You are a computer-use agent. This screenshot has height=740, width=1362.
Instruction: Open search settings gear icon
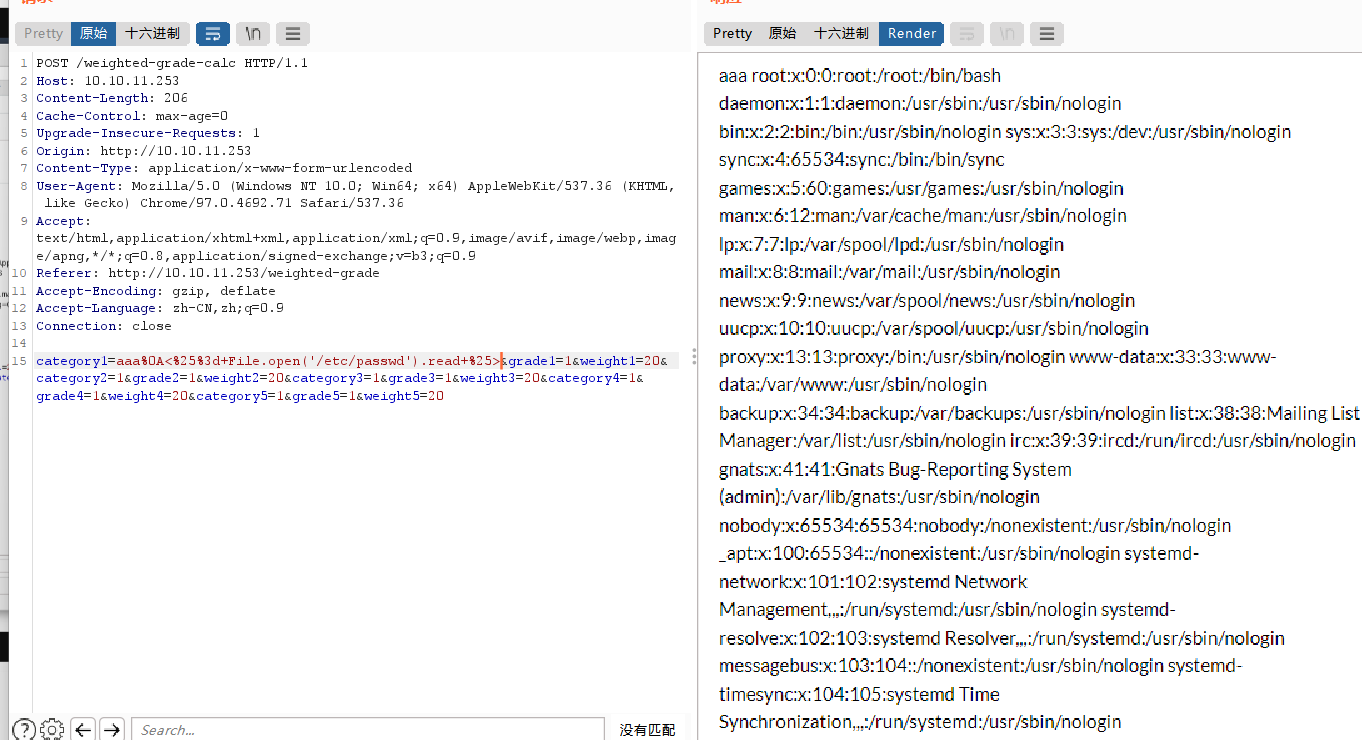(x=53, y=729)
